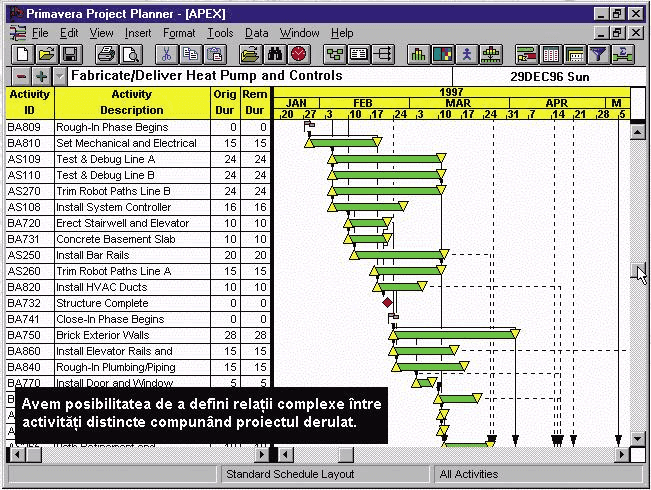Click the Cut scissors icon
The image size is (651, 490).
pyautogui.click(x=166, y=54)
